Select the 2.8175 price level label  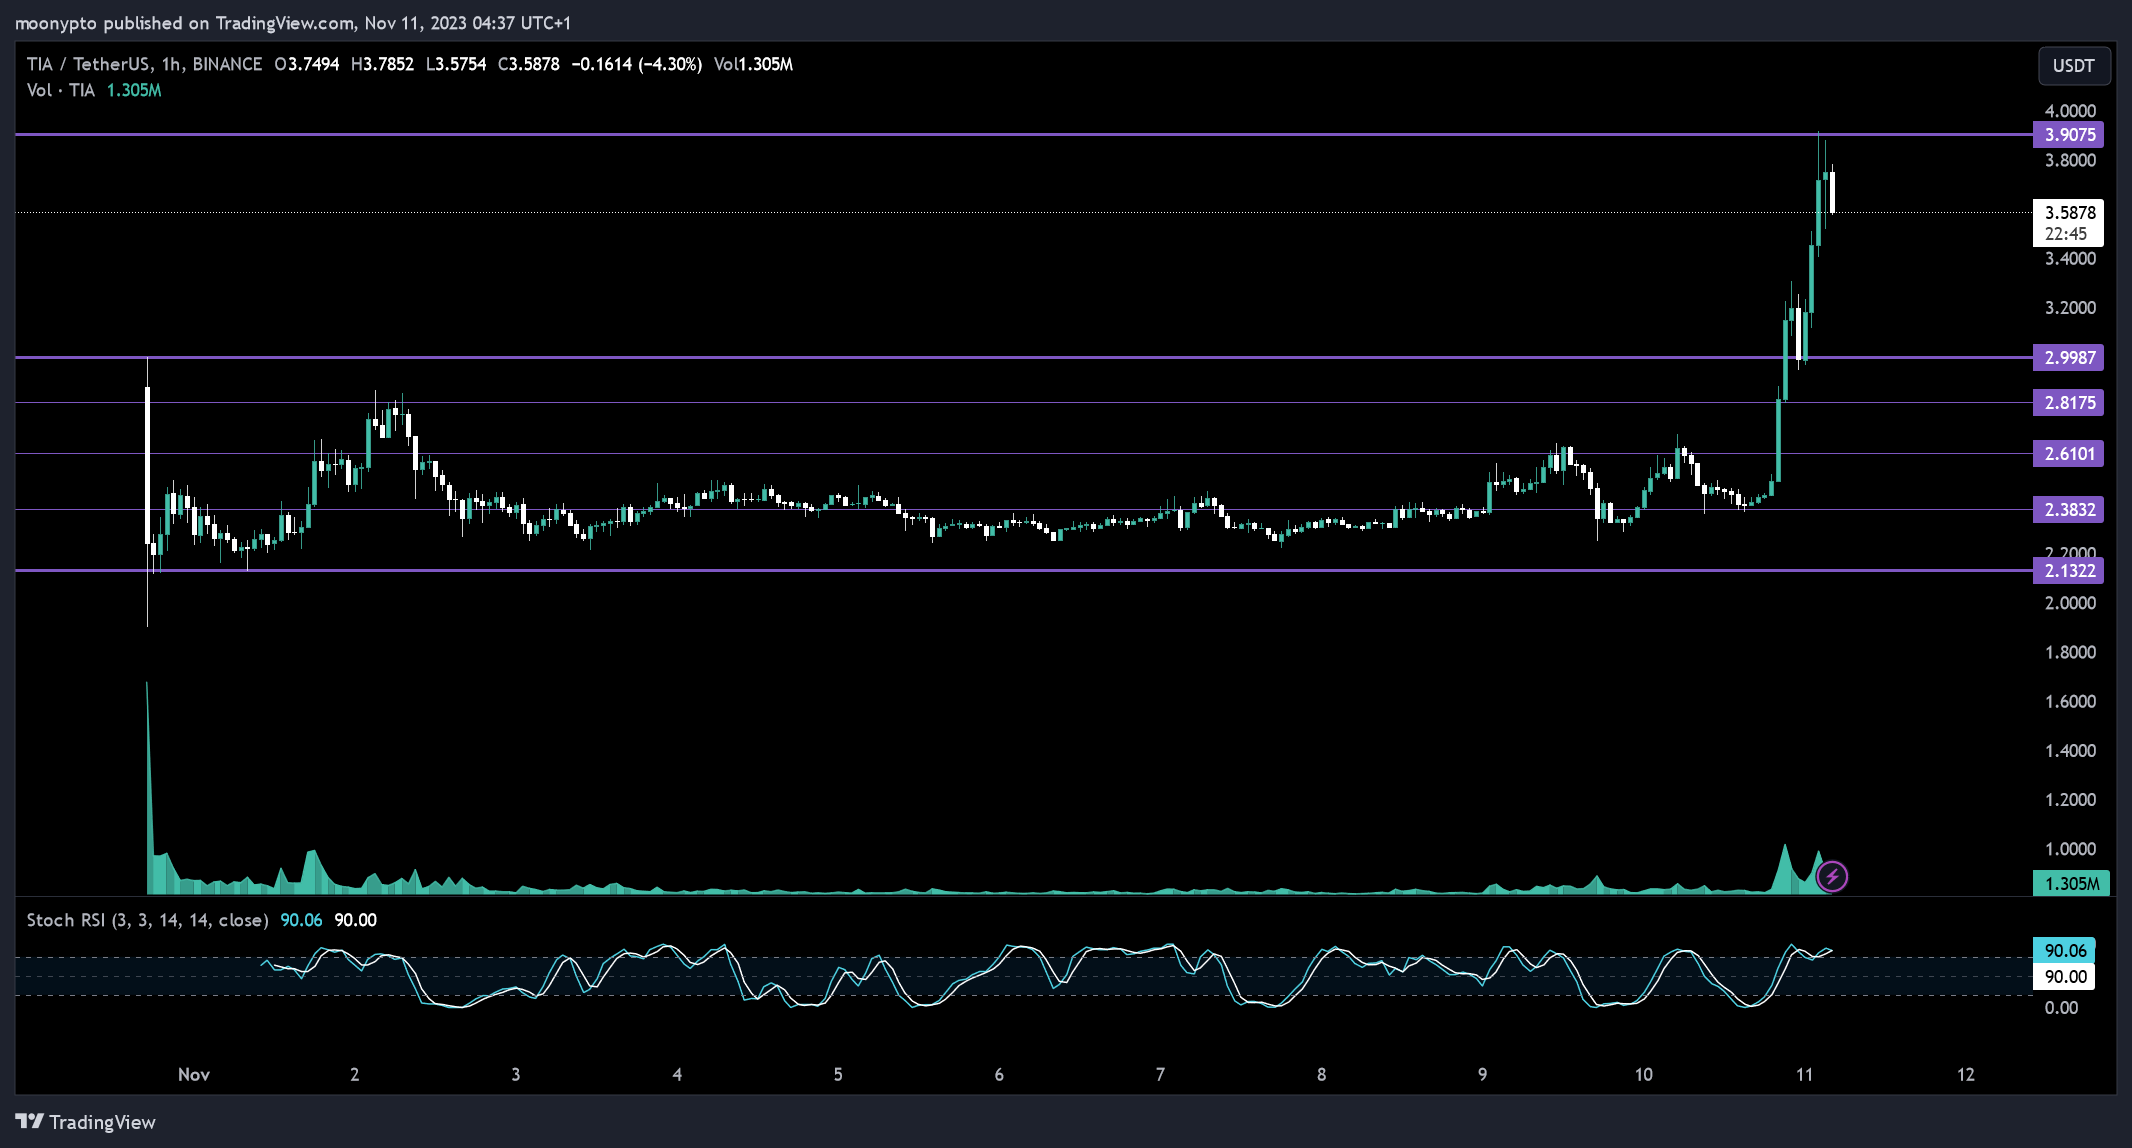(2068, 403)
